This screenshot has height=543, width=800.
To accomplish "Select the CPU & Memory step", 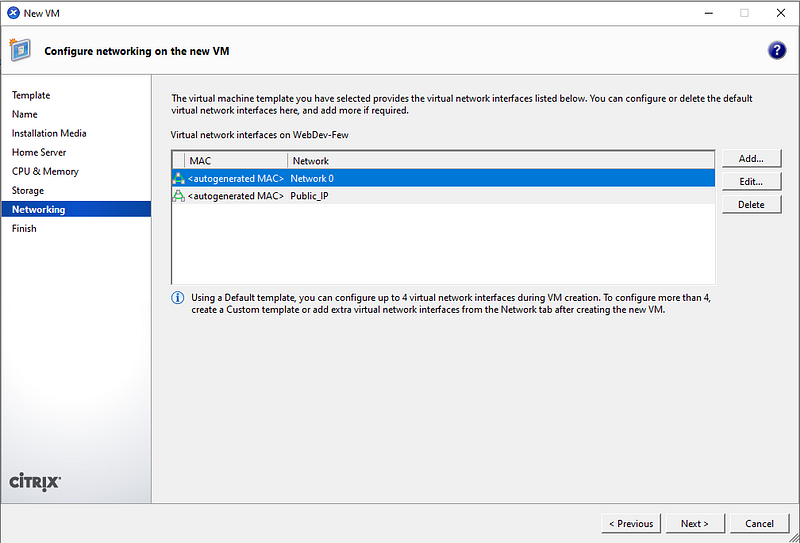I will 45,171.
